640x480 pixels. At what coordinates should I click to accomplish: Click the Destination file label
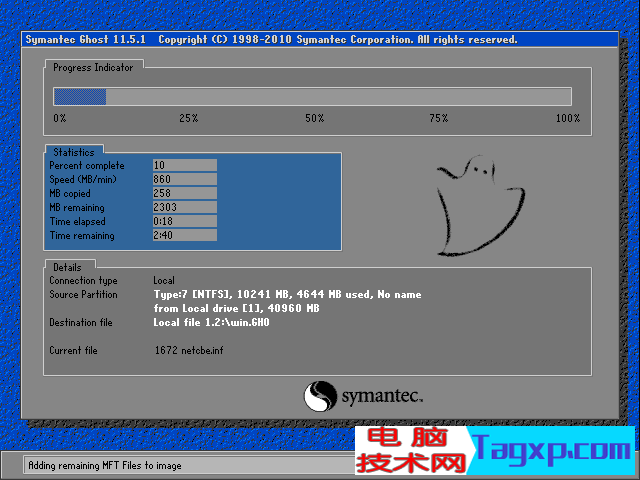click(x=81, y=322)
